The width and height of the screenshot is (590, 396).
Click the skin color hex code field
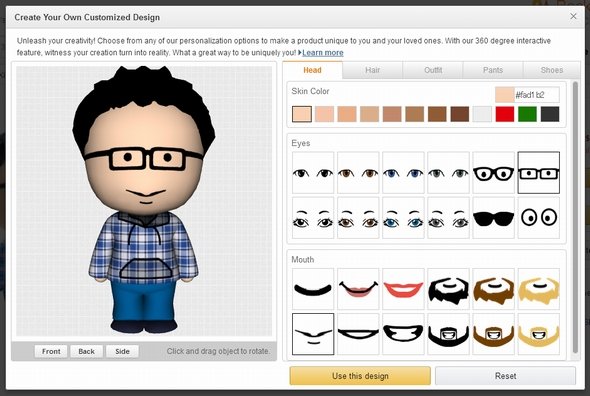tap(536, 95)
